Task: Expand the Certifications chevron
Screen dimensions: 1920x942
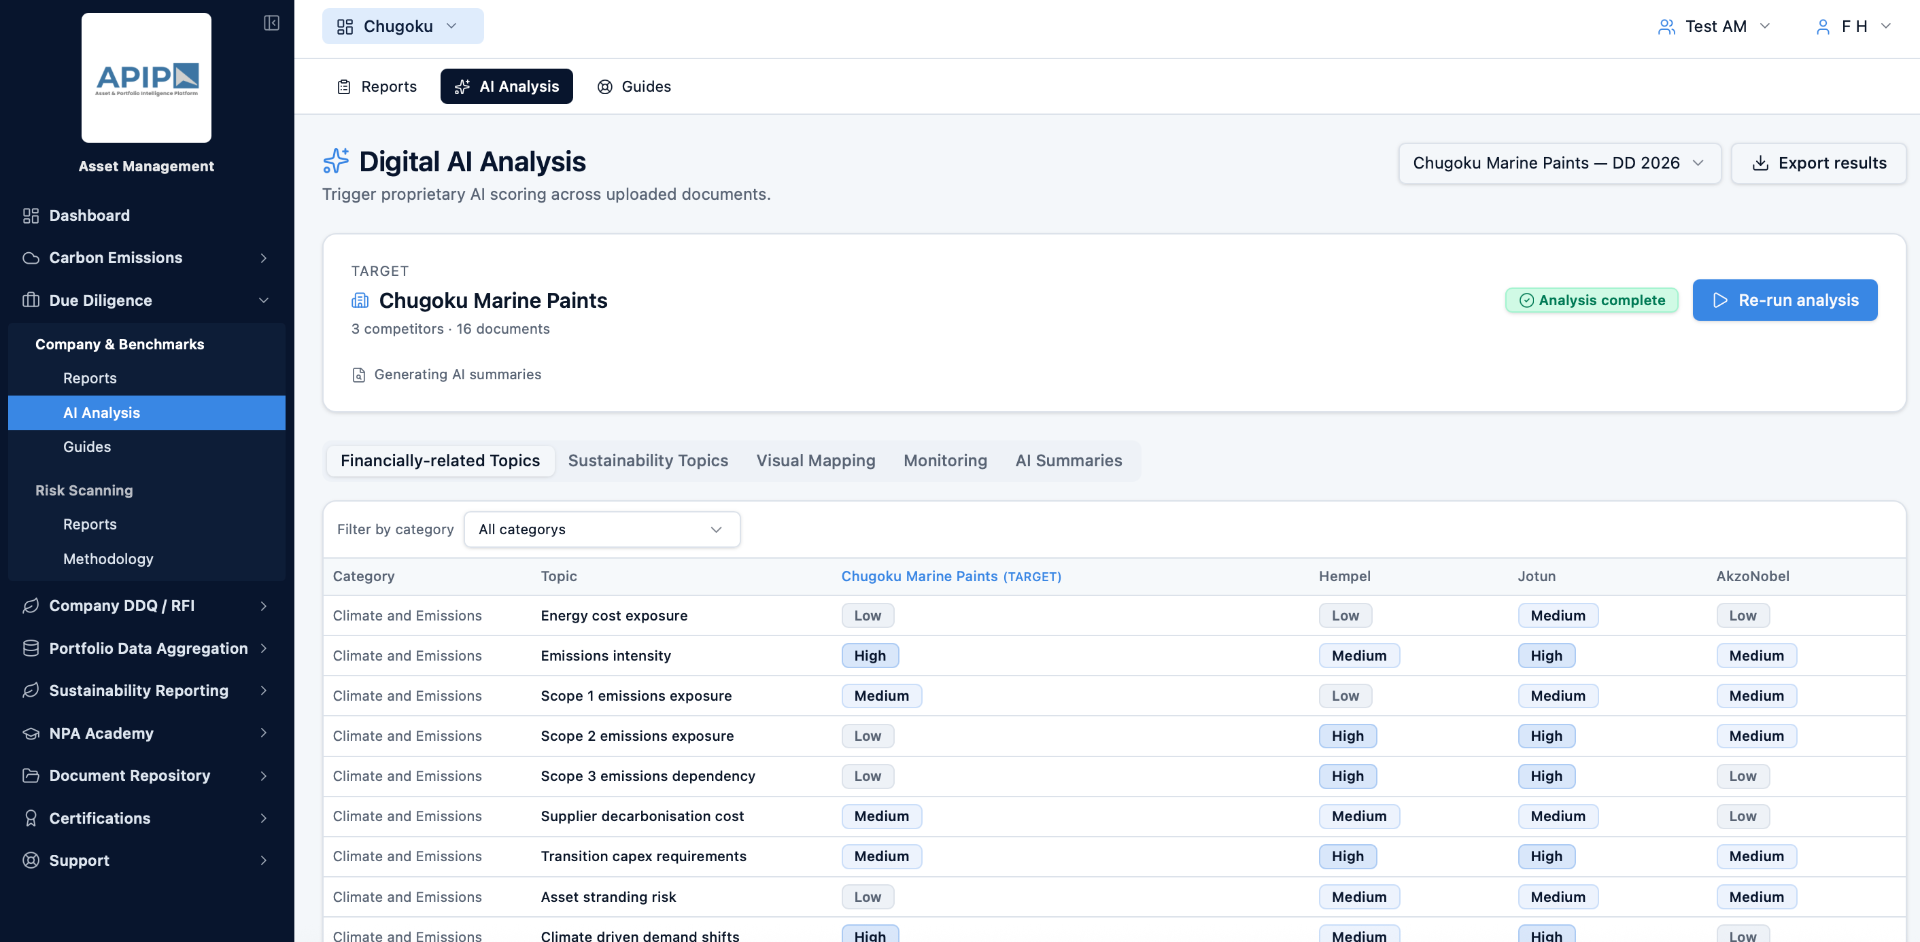Action: pos(264,818)
